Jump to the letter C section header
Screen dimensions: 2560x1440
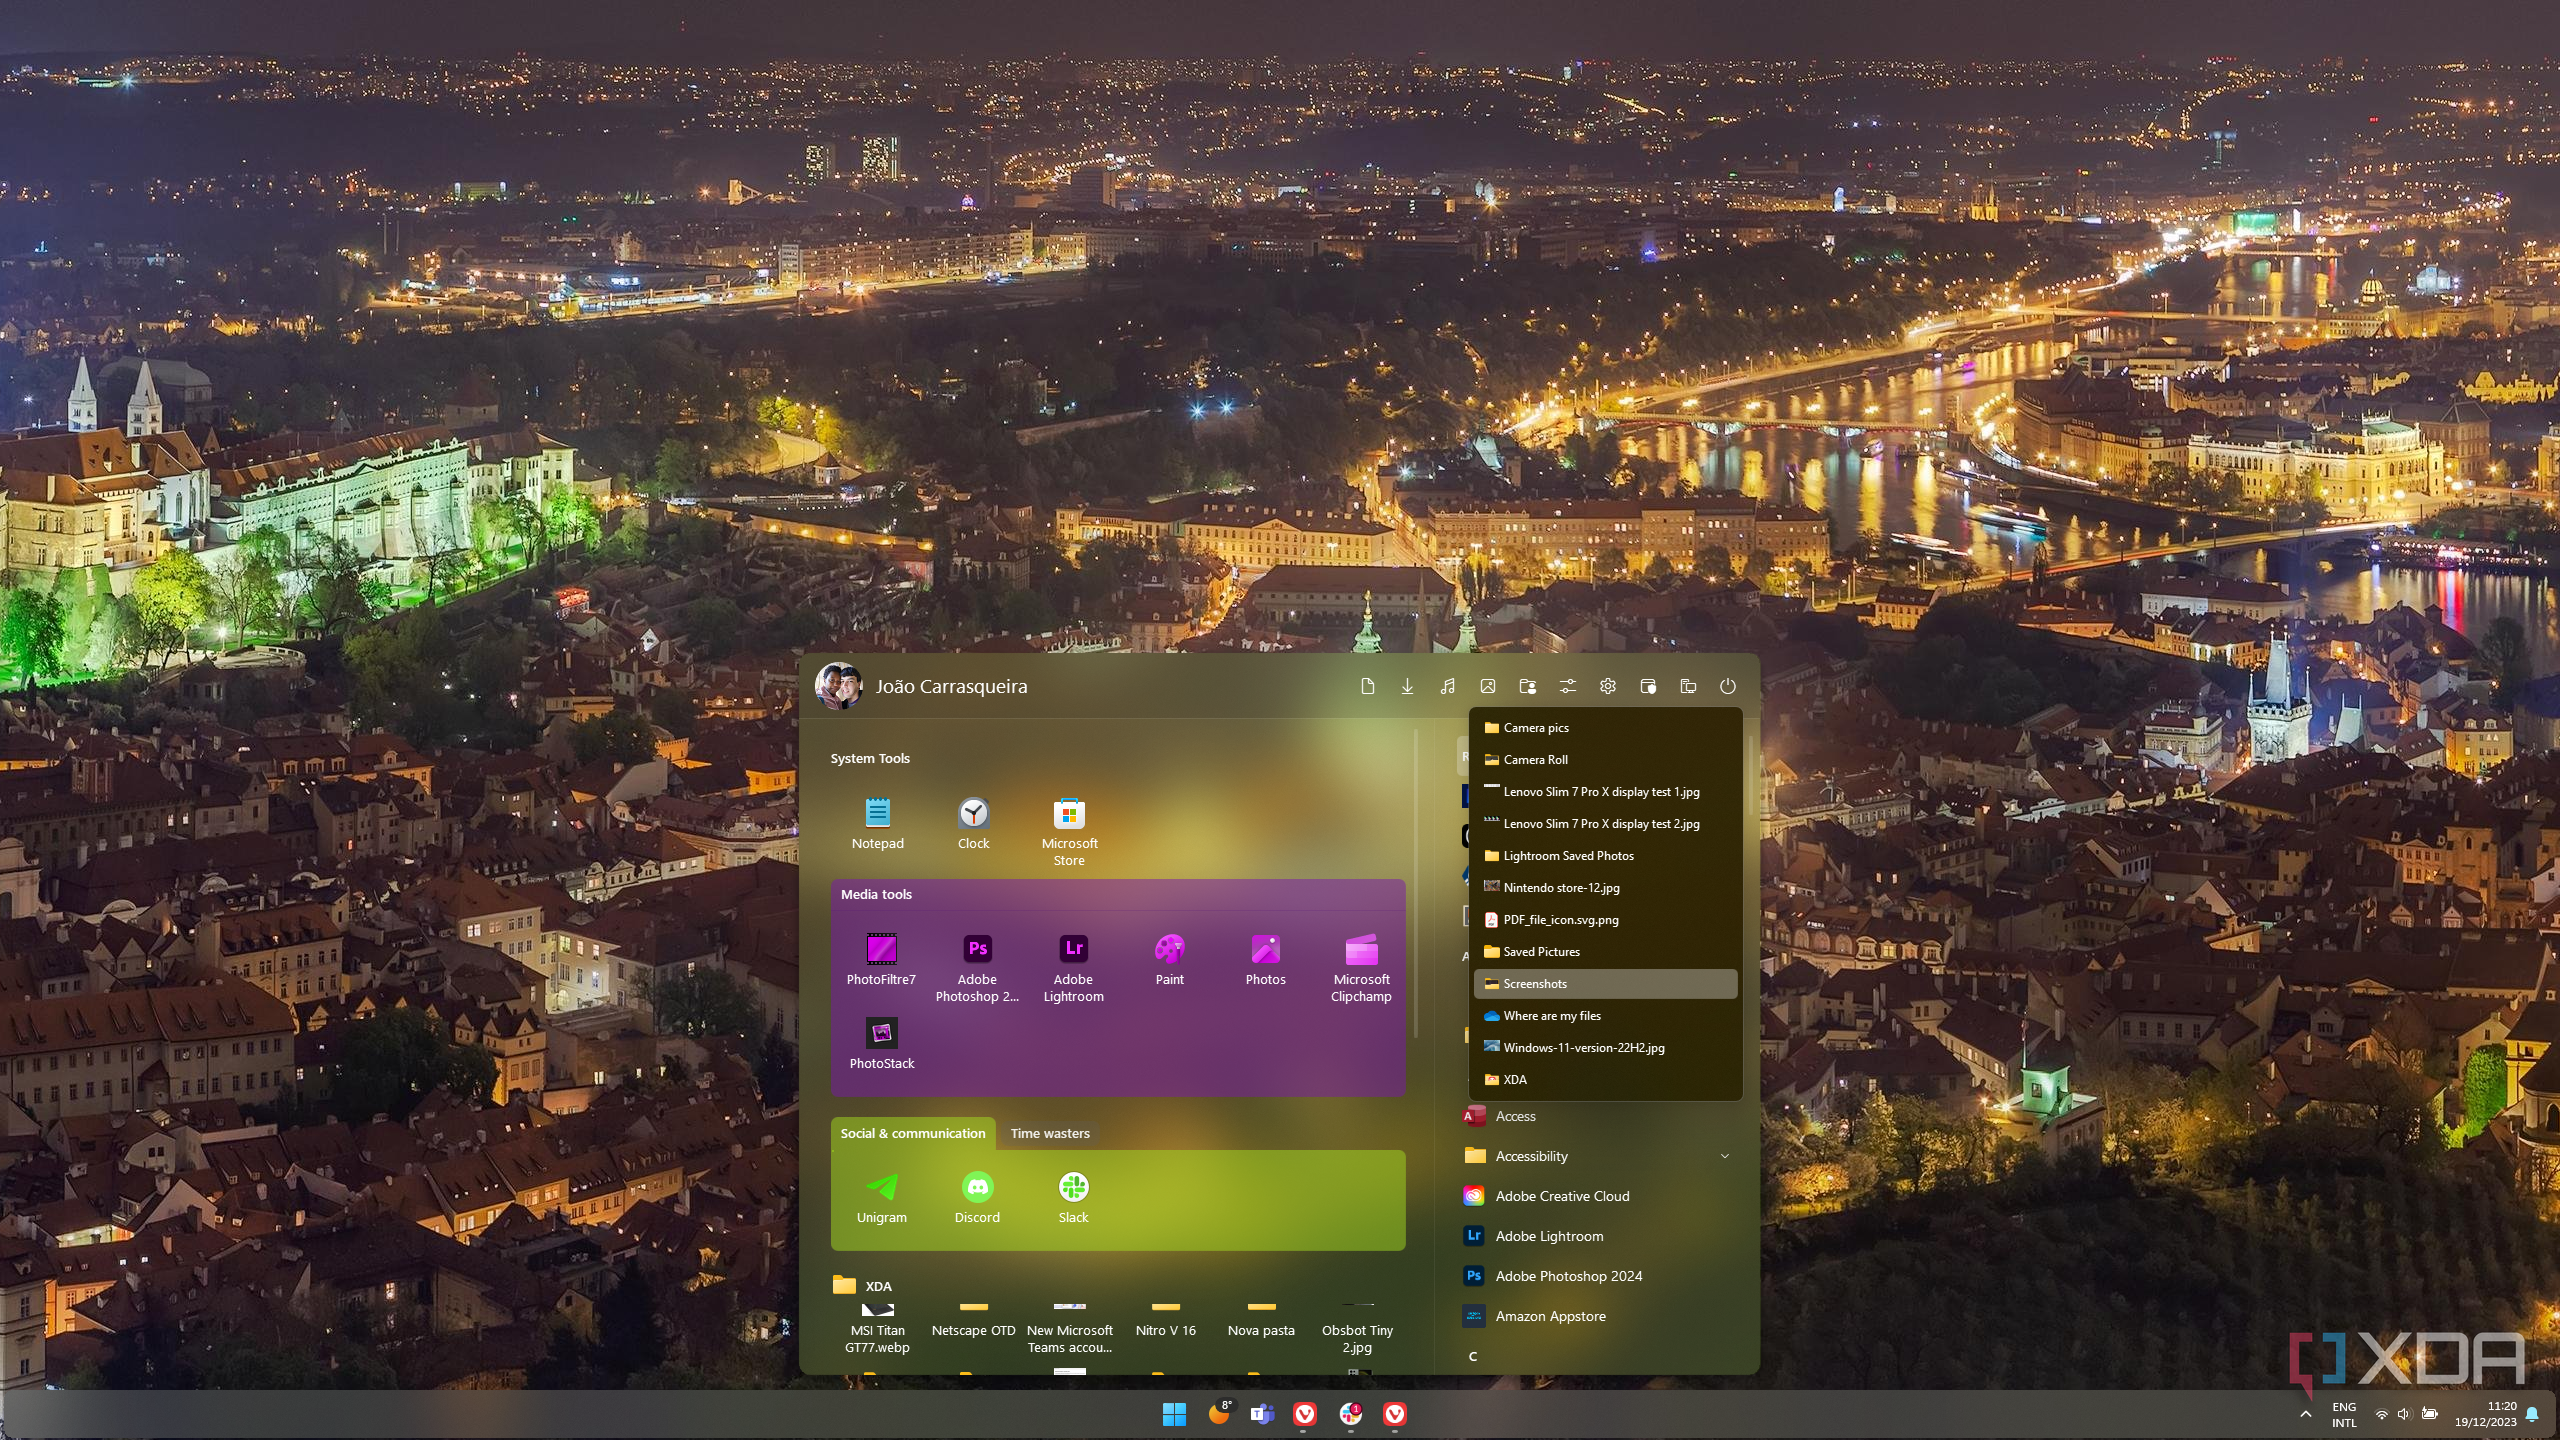(x=1472, y=1356)
